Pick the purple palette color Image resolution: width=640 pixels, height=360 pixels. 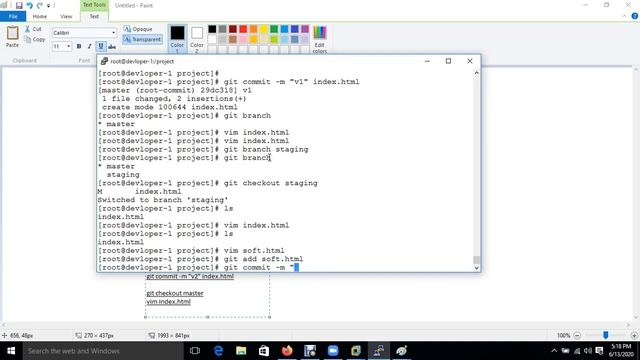(305, 29)
